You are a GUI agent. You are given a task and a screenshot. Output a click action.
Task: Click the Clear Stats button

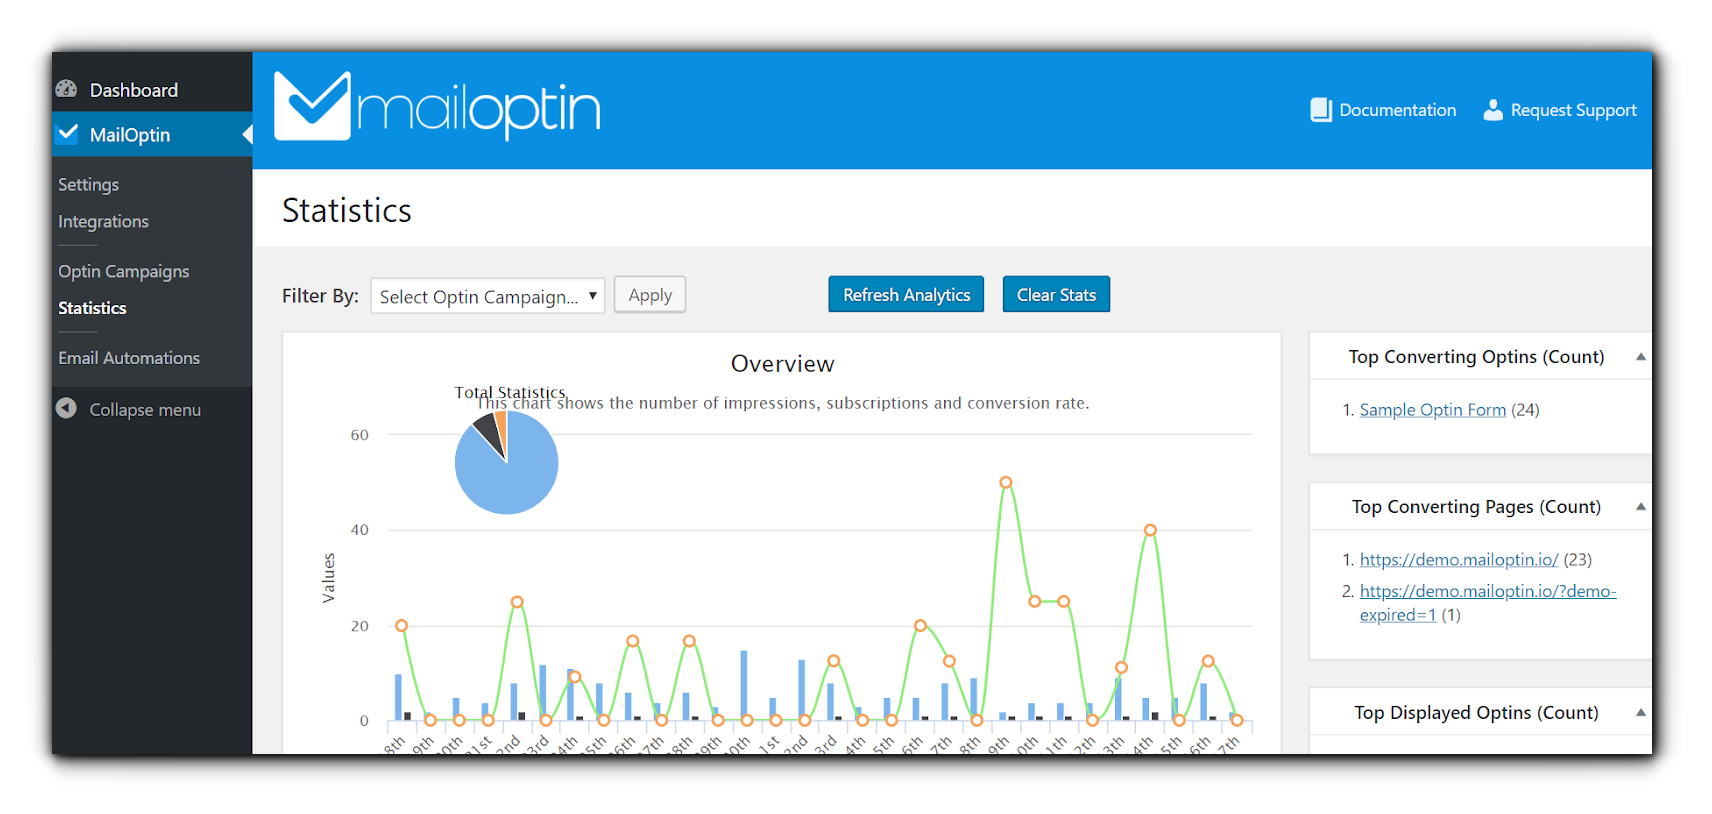pyautogui.click(x=1056, y=295)
